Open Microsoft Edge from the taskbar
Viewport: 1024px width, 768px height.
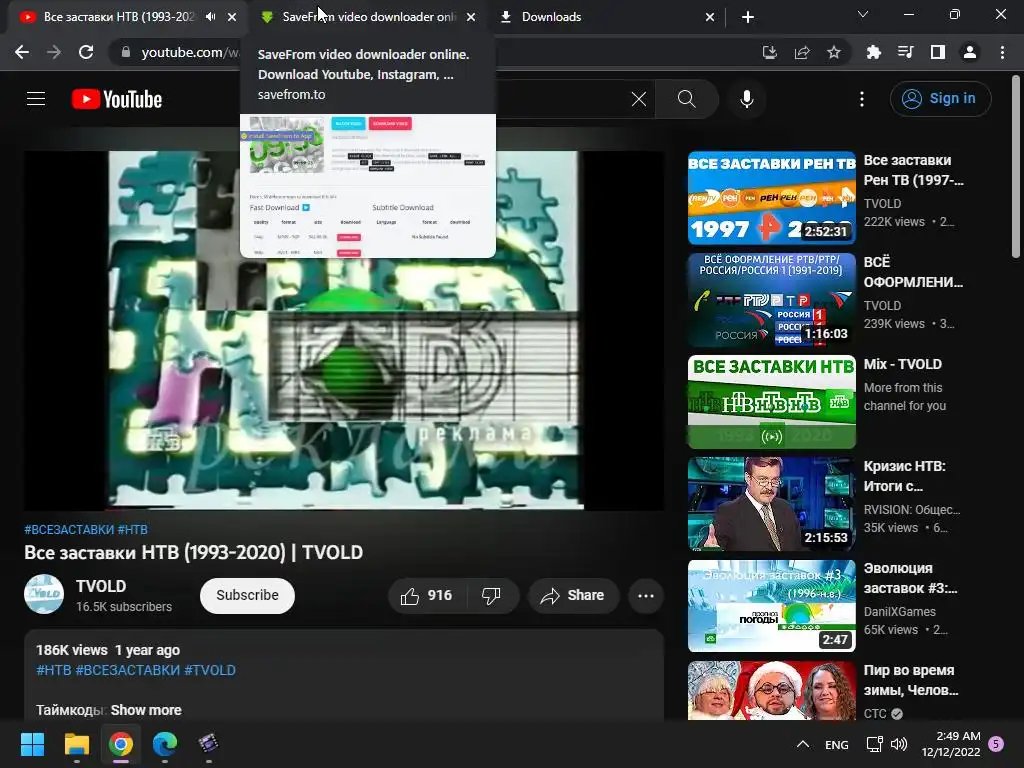click(165, 744)
